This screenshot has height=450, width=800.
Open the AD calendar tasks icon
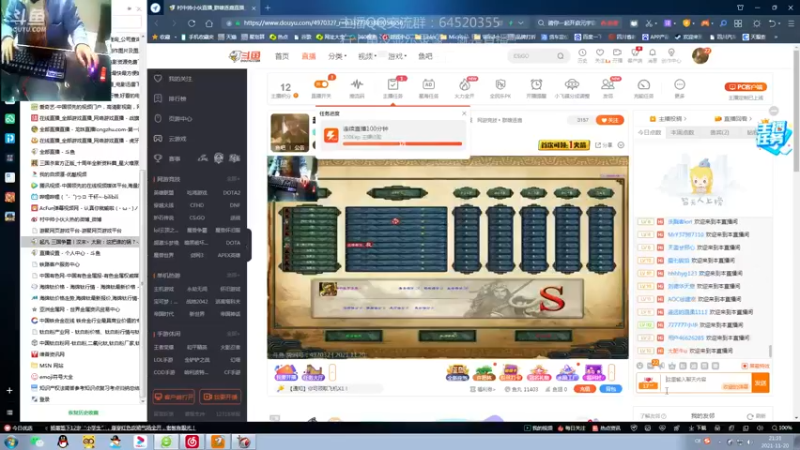point(428,84)
